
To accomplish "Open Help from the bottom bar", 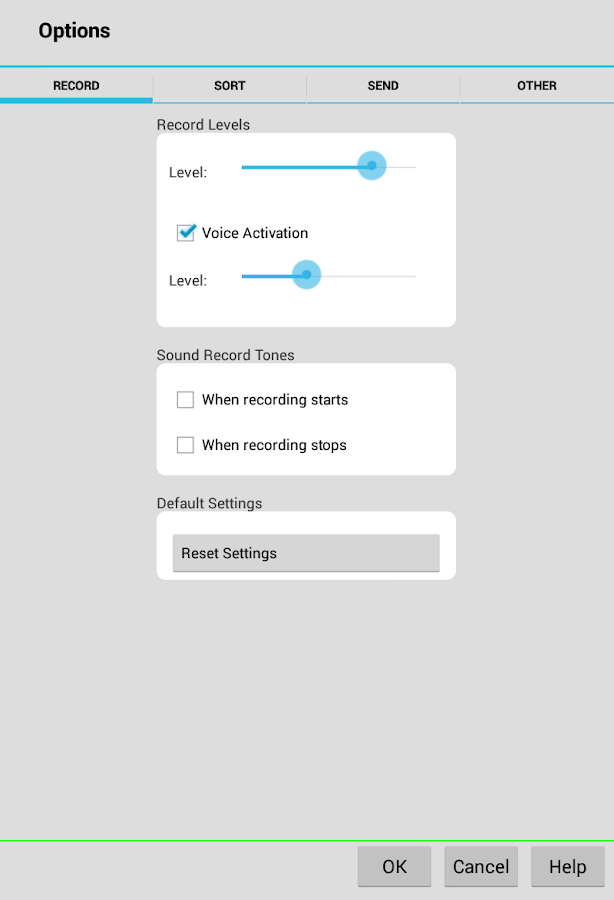I will click(567, 867).
